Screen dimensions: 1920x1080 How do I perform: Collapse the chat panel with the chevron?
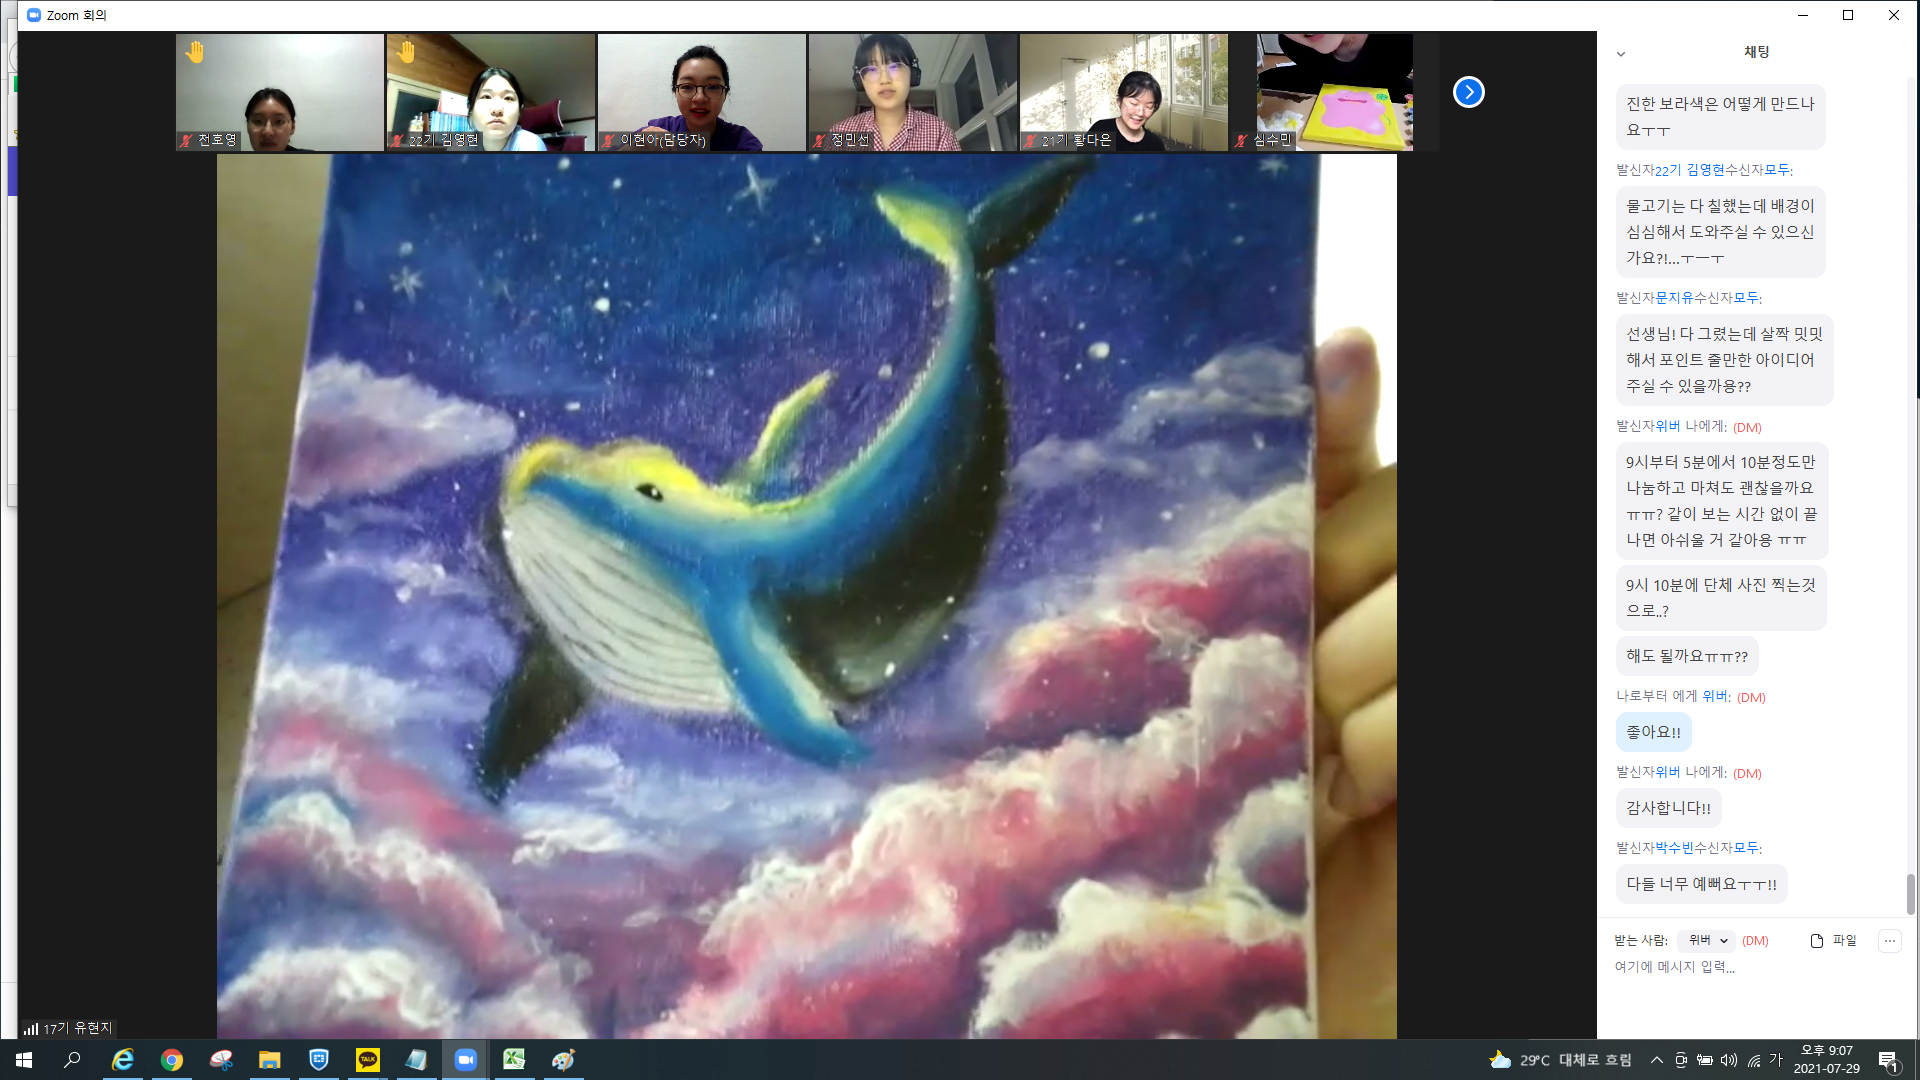pyautogui.click(x=1621, y=54)
